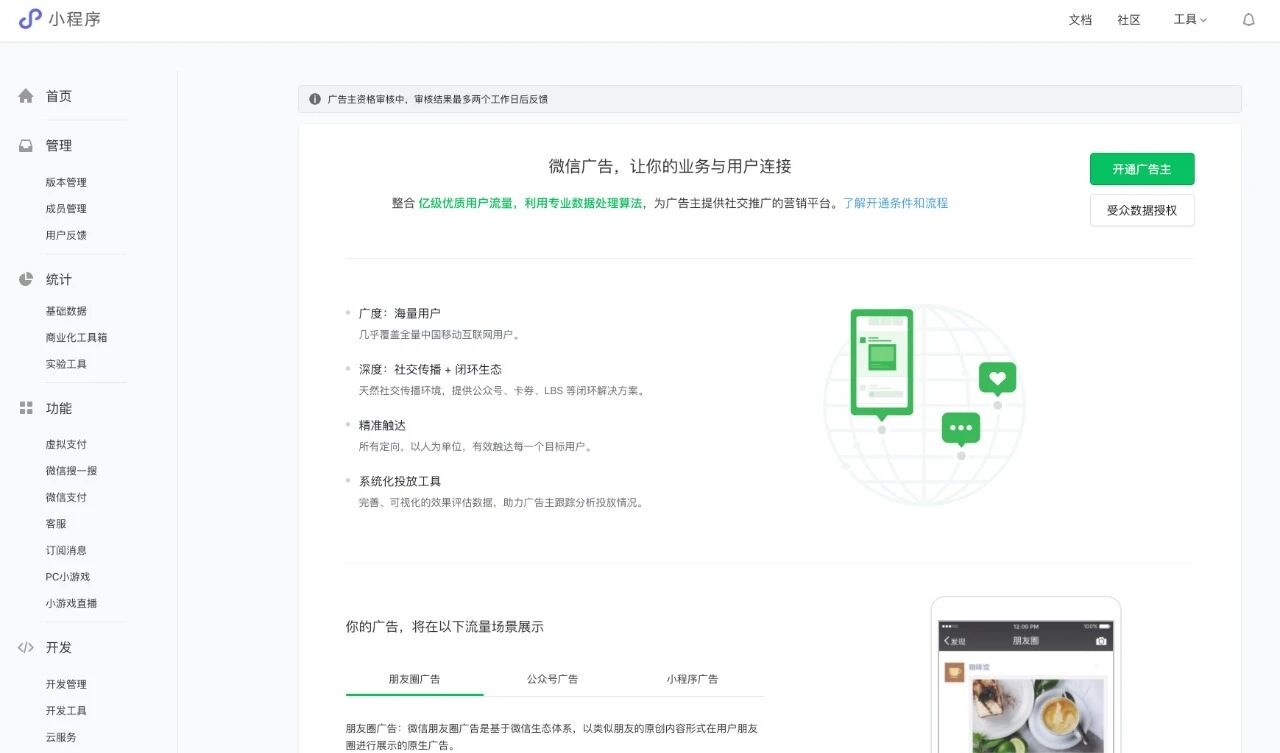The width and height of the screenshot is (1280, 753).
Task: Click the 系统化投放工具 bullet text
Action: pos(400,481)
